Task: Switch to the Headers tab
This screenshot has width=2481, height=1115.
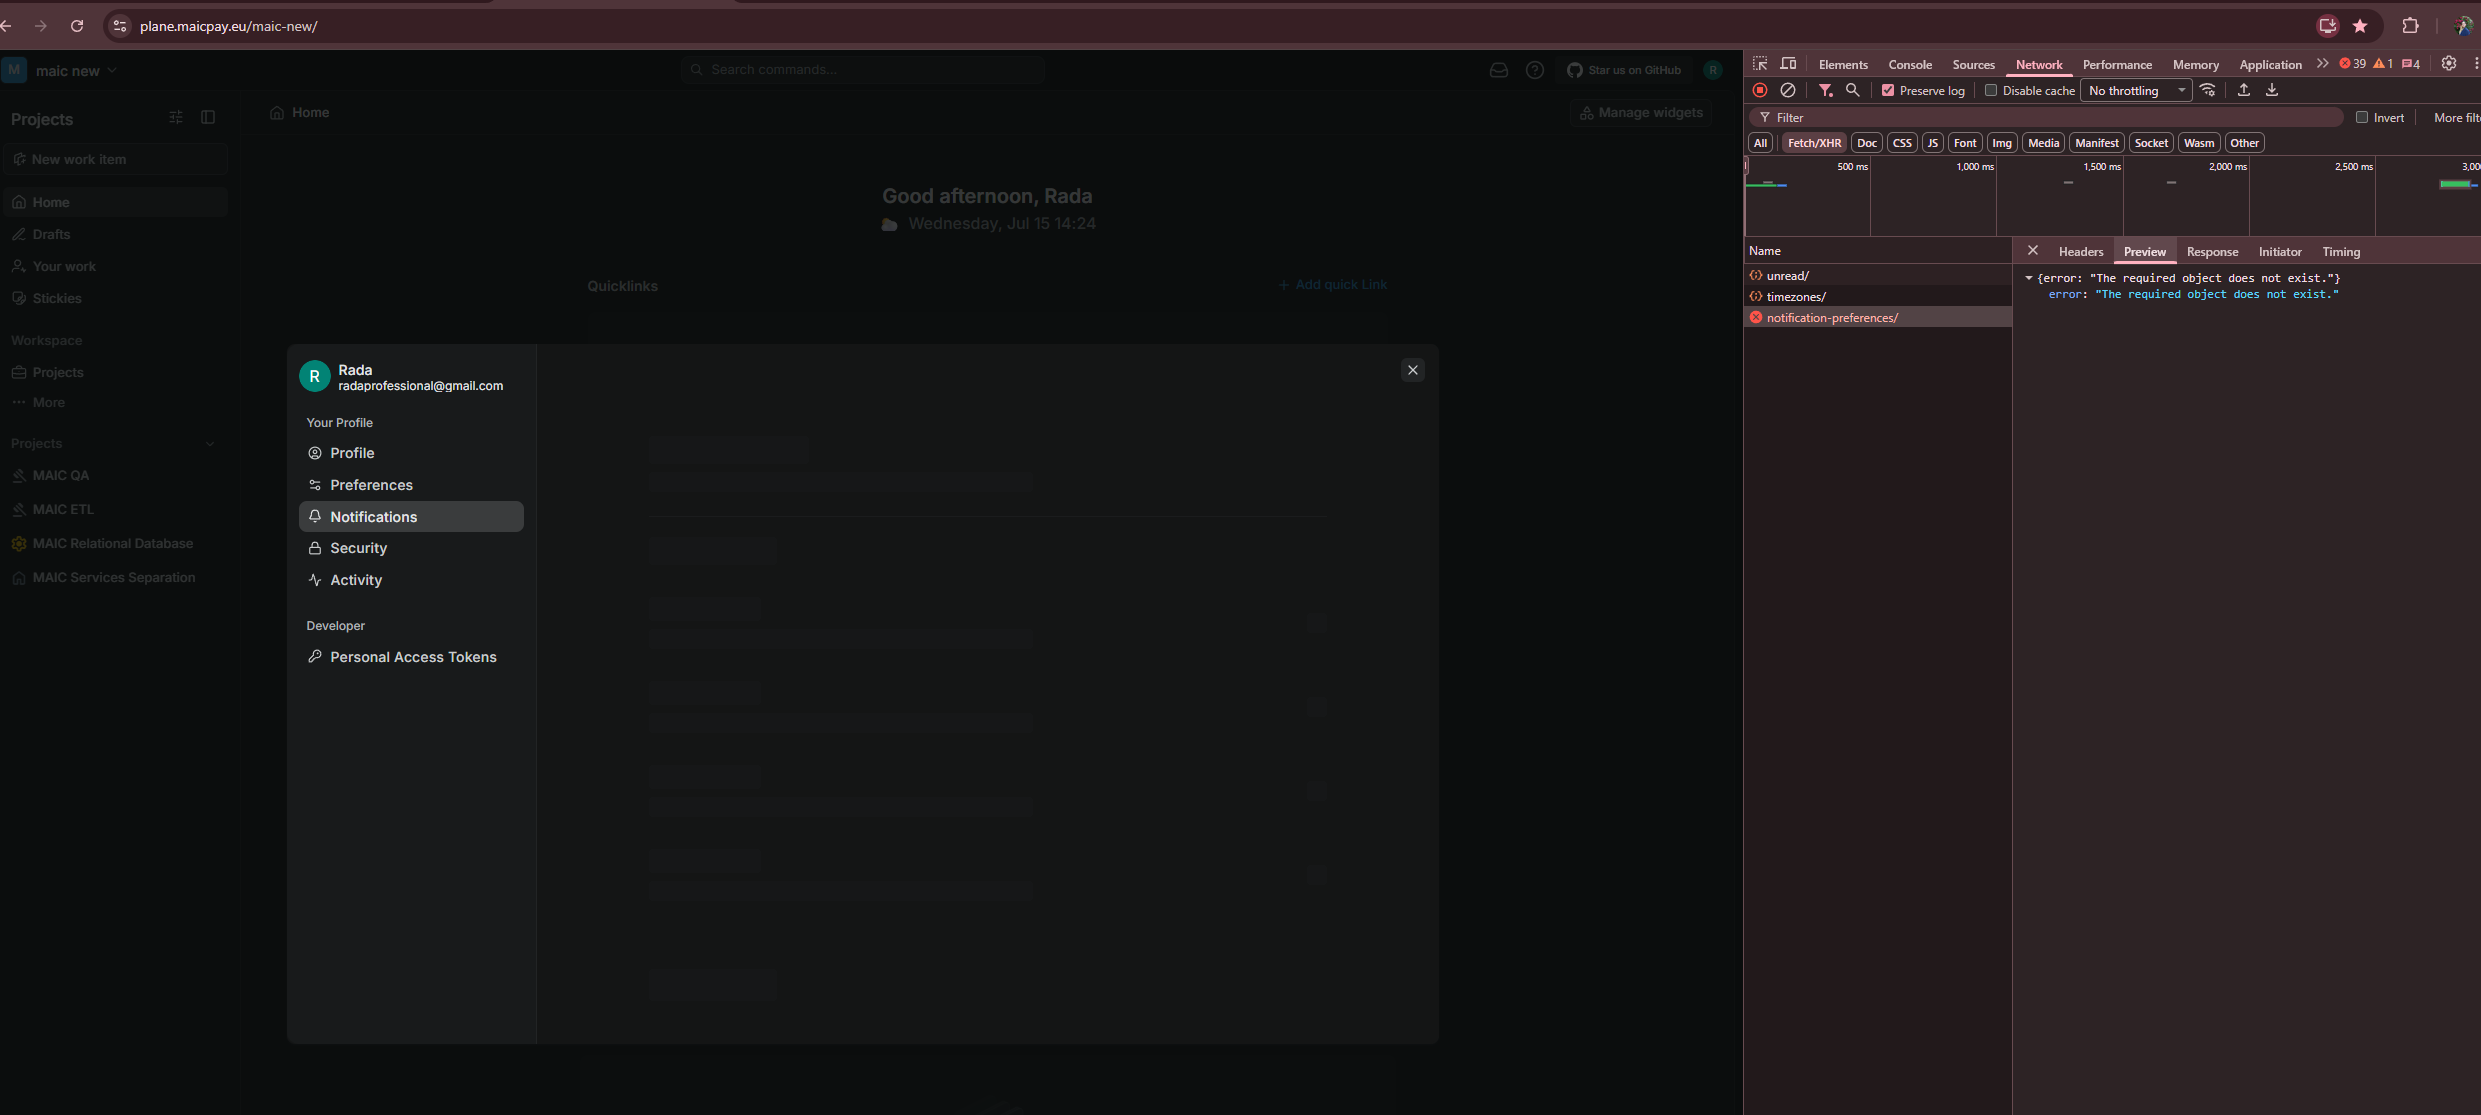Action: tap(2081, 252)
